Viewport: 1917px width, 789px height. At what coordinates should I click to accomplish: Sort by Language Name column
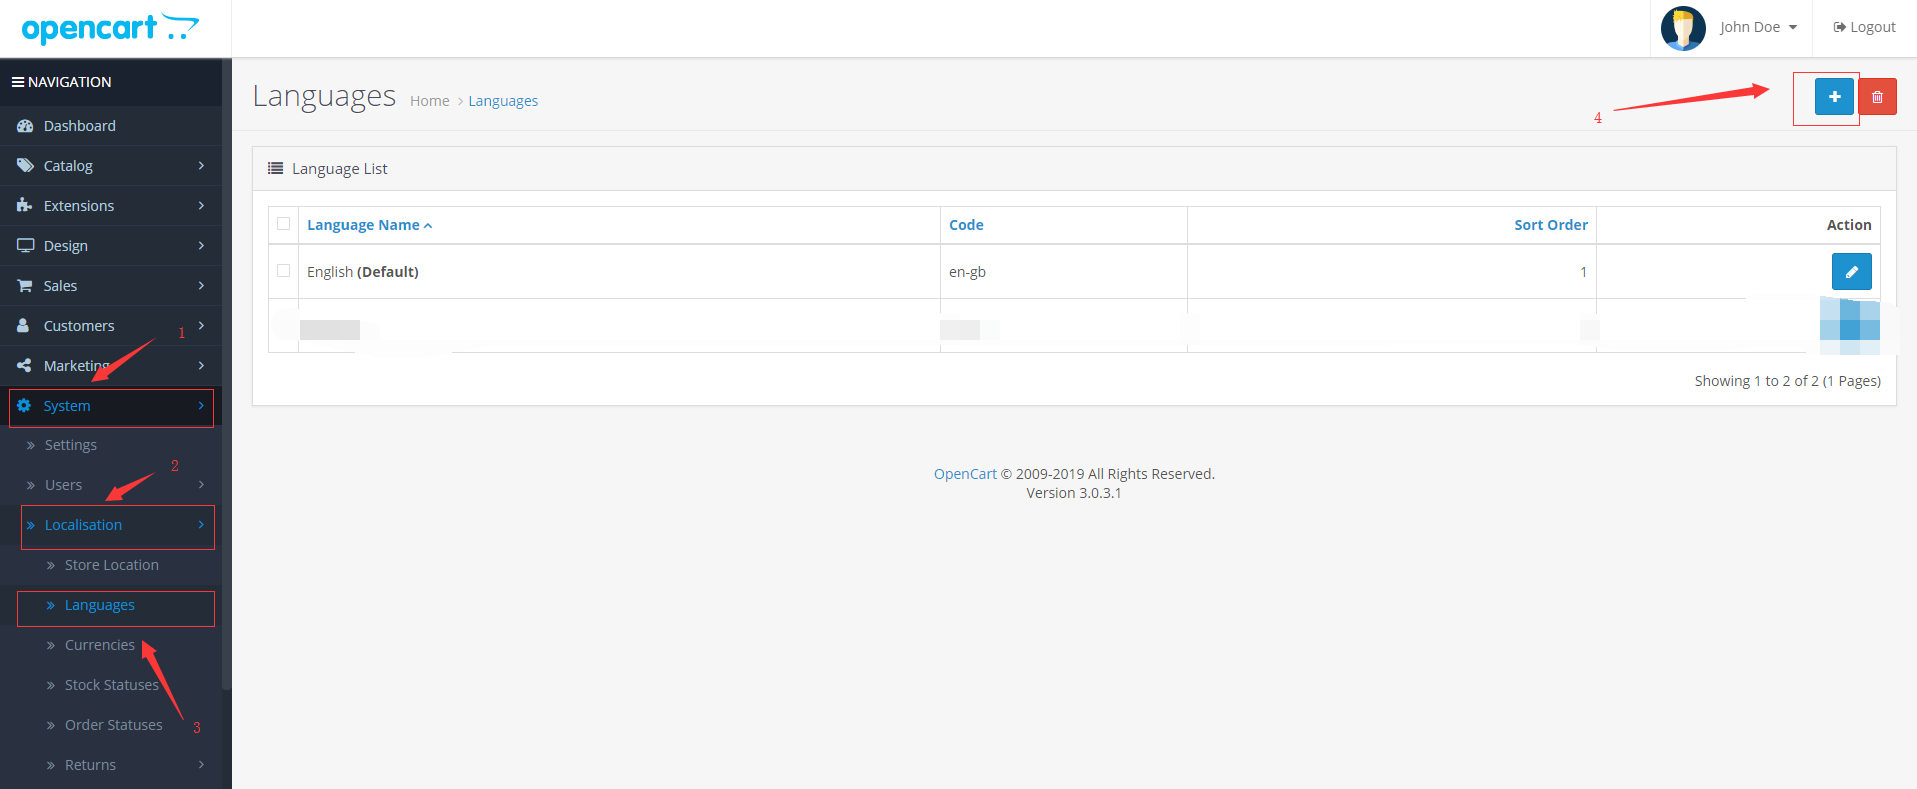click(x=369, y=225)
